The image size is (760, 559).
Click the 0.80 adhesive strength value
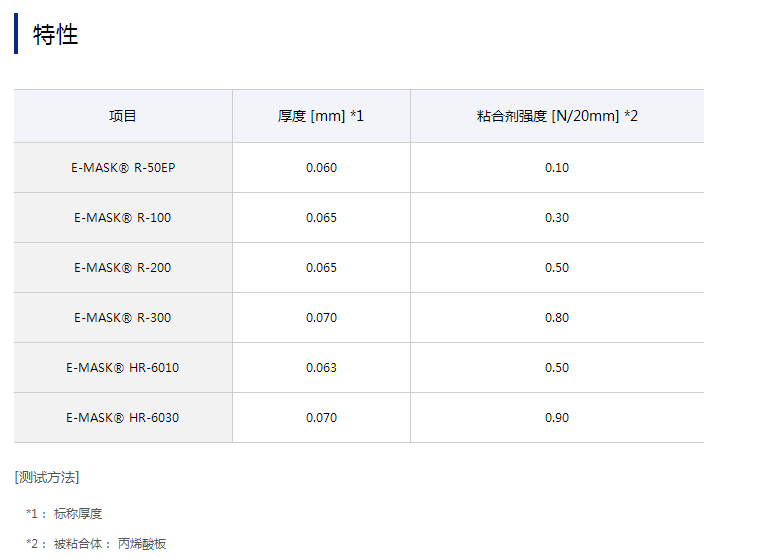pos(557,317)
